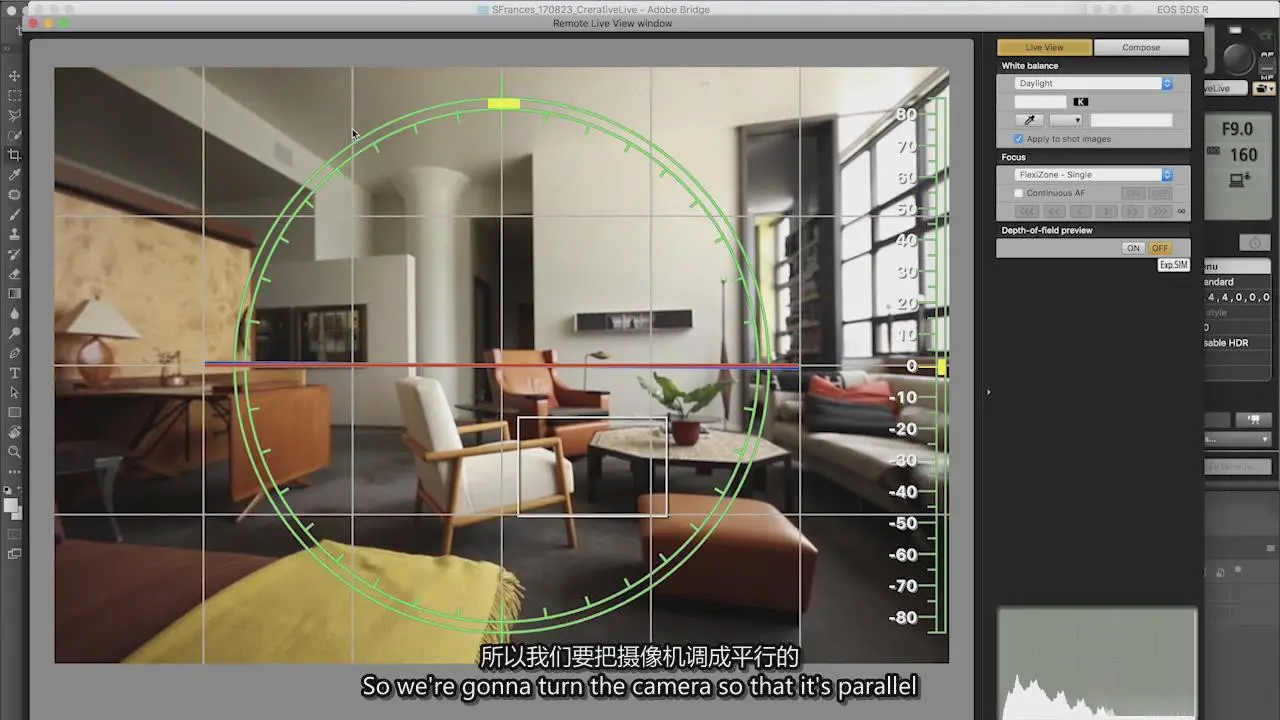1280x720 pixels.
Task: Click the F9.0 aperture value
Action: tap(1238, 129)
